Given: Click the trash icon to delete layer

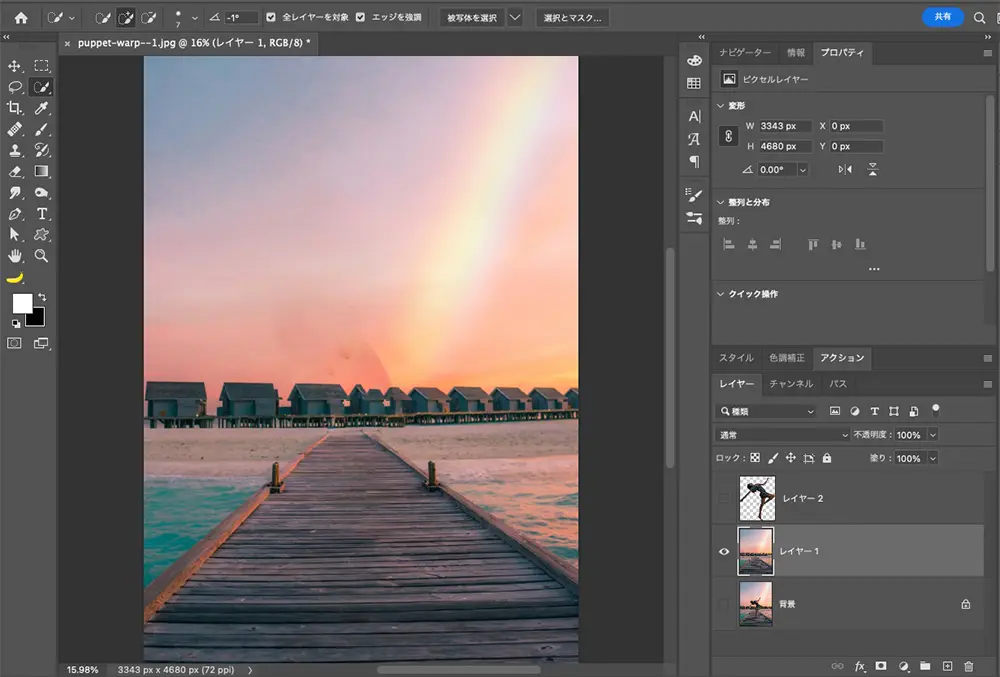Looking at the screenshot, I should point(968,666).
